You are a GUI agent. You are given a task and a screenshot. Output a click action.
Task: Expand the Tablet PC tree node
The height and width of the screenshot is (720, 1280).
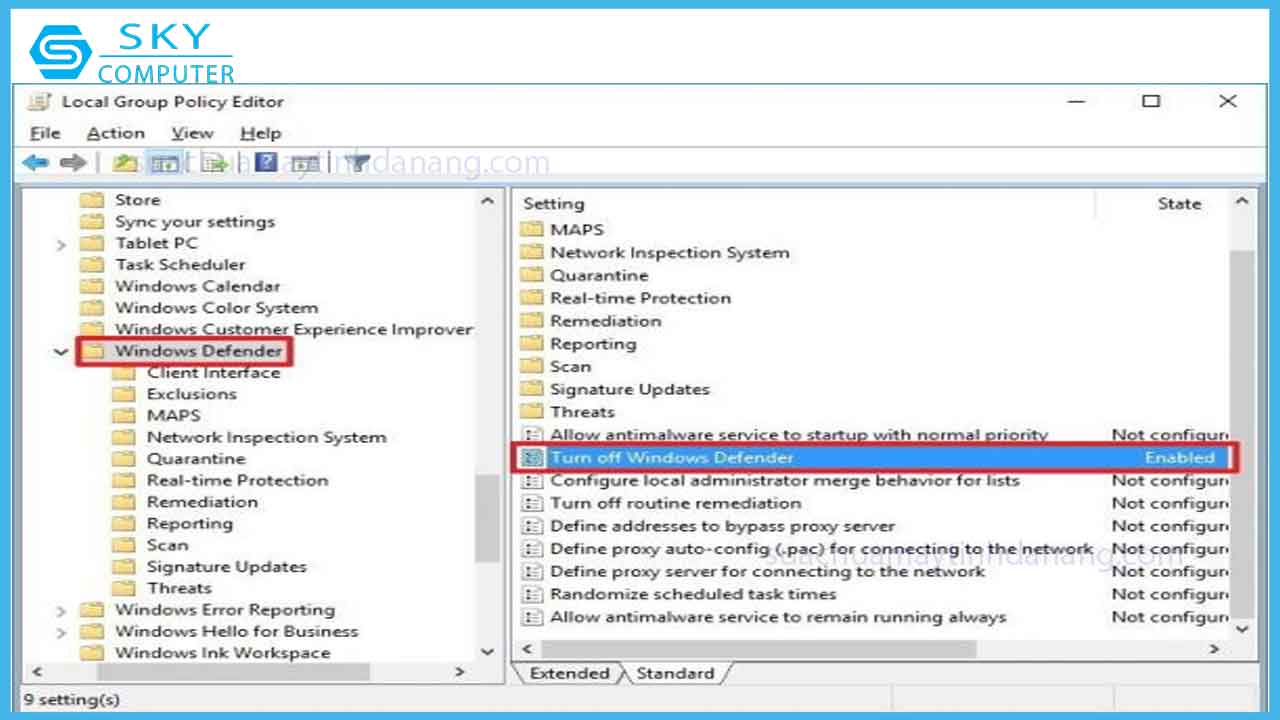tap(62, 244)
